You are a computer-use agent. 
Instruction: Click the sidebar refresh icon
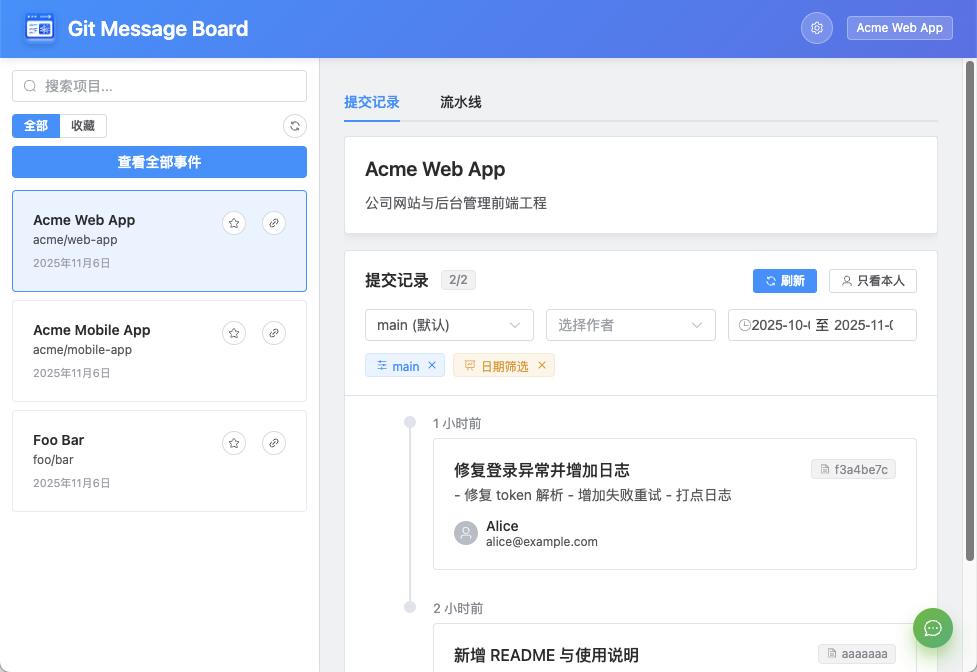point(294,126)
